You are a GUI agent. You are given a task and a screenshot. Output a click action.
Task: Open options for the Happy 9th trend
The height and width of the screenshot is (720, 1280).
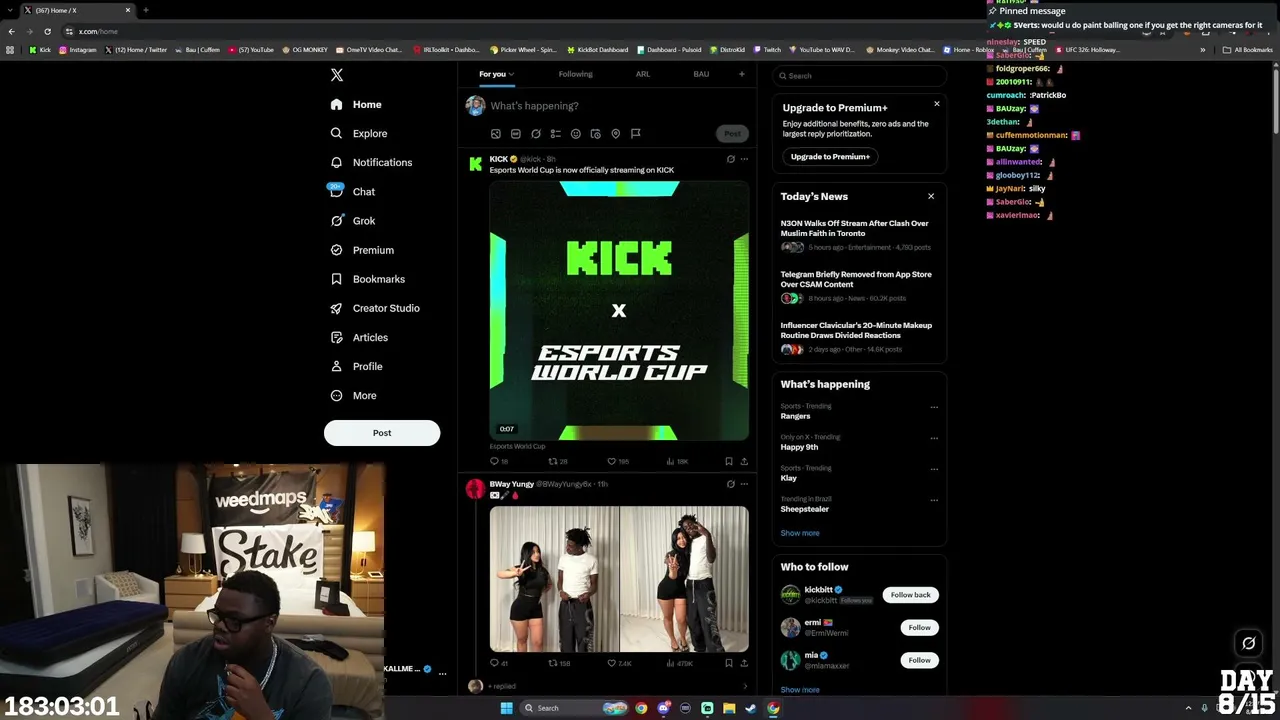click(934, 438)
